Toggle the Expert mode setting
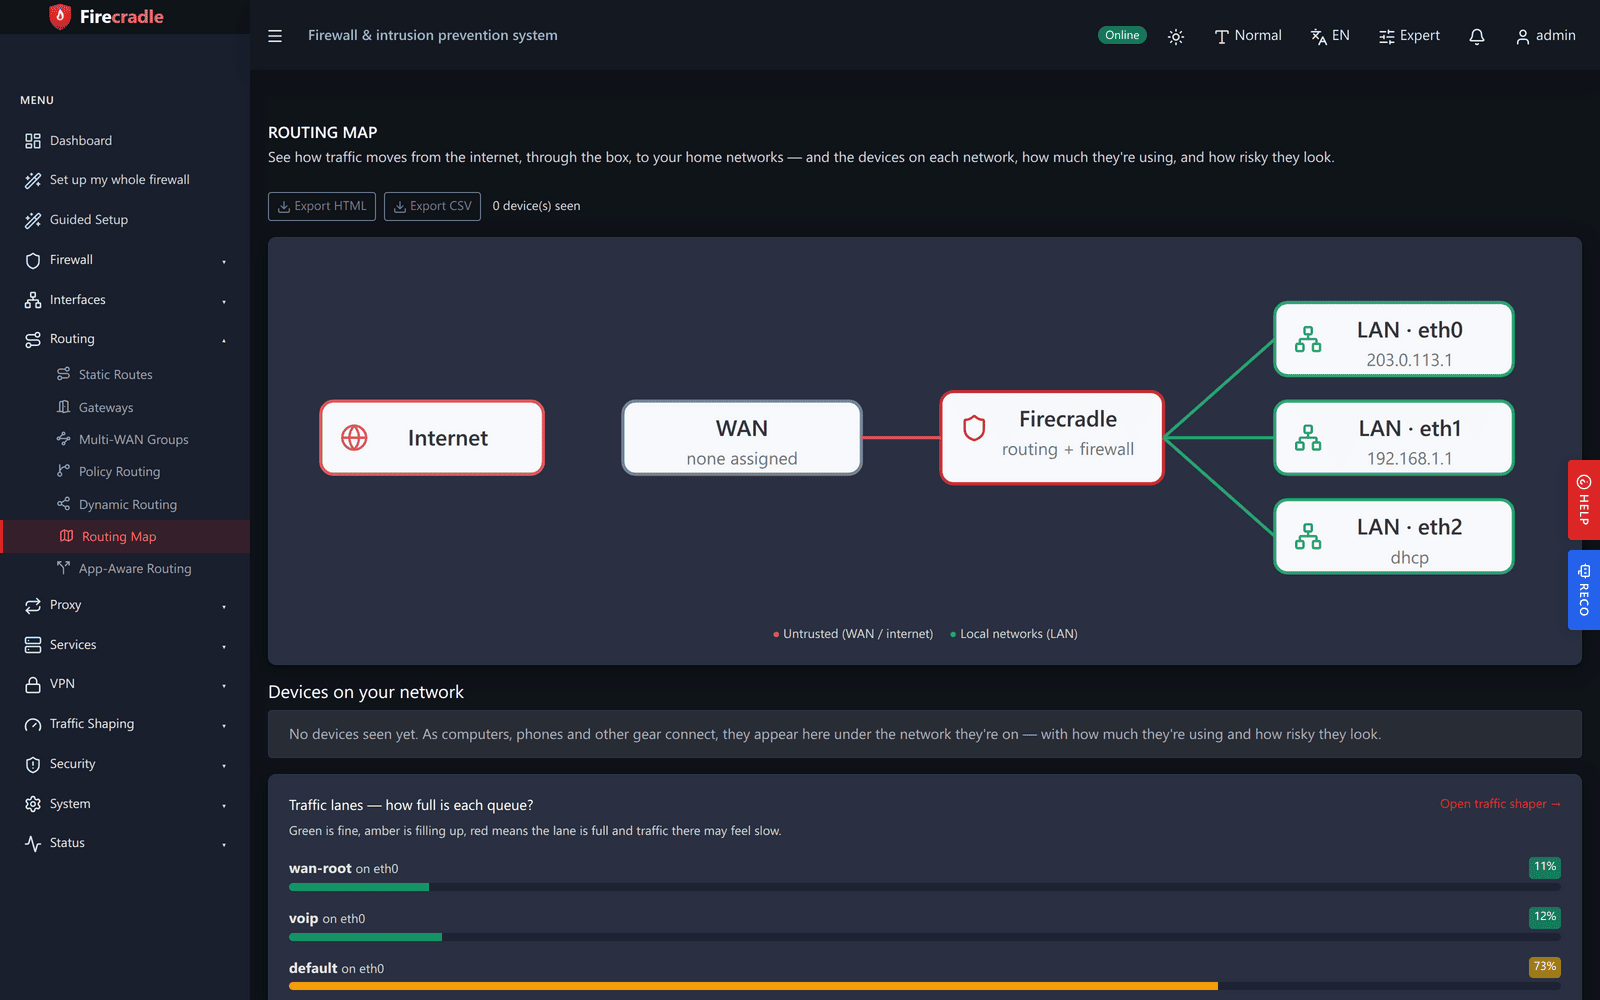 1409,36
